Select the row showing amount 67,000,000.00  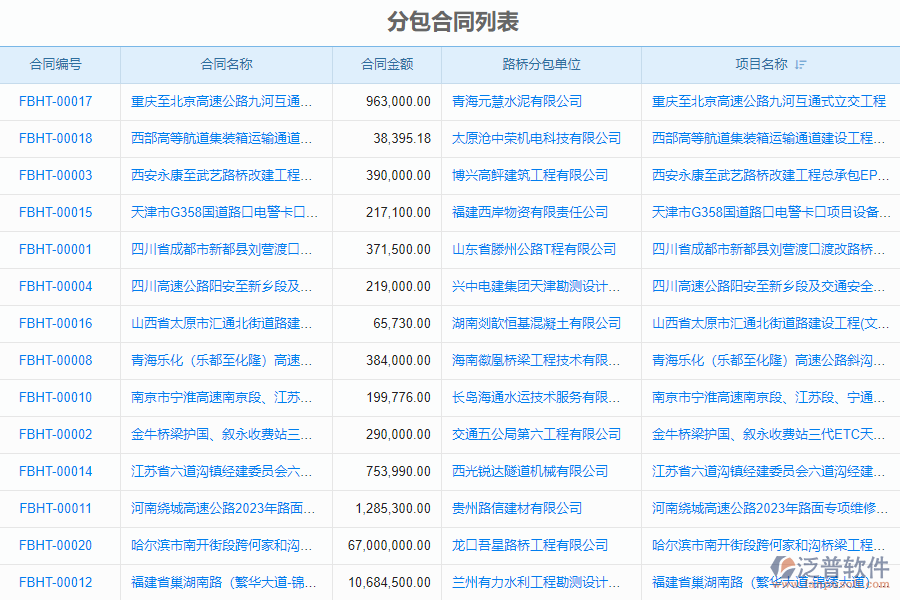[387, 546]
